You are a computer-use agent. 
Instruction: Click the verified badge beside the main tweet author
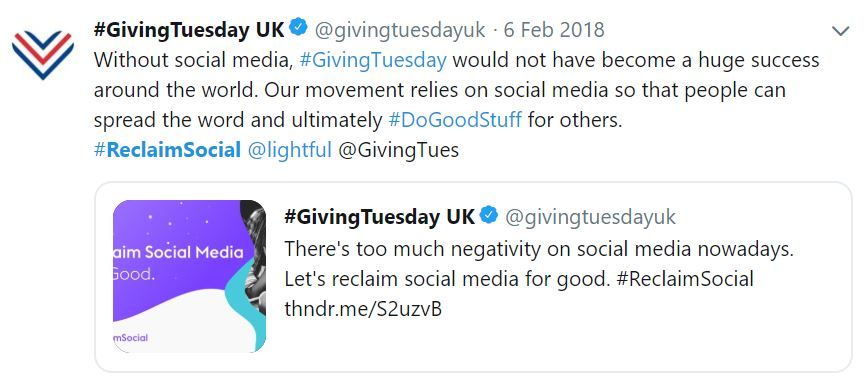299,28
